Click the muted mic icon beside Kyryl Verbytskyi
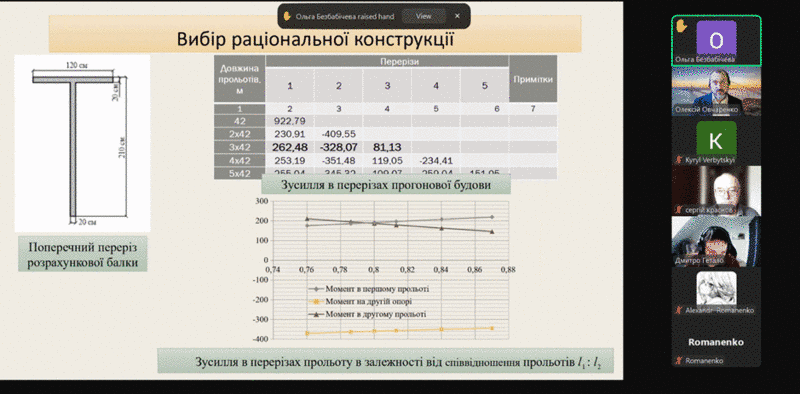The image size is (800, 394). click(679, 160)
